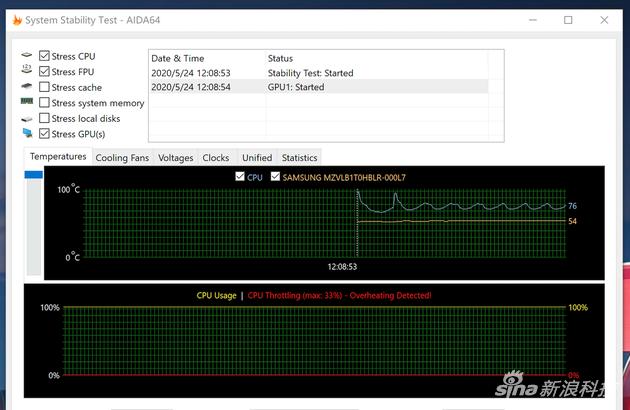Switch to the Clocks tab
Image resolution: width=630 pixels, height=410 pixels.
click(216, 158)
